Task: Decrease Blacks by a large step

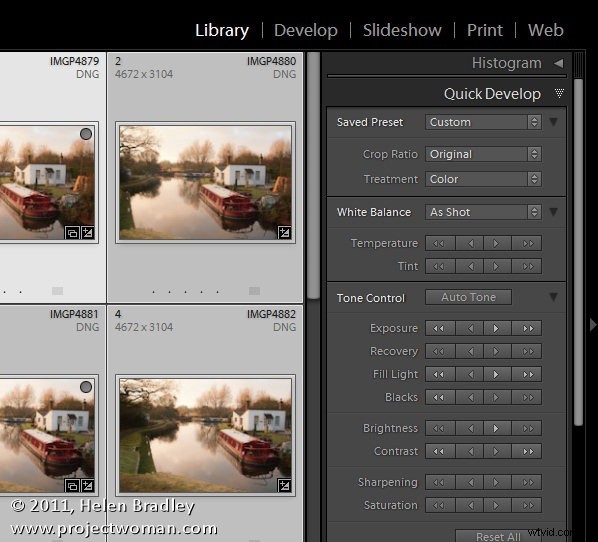Action: point(440,397)
